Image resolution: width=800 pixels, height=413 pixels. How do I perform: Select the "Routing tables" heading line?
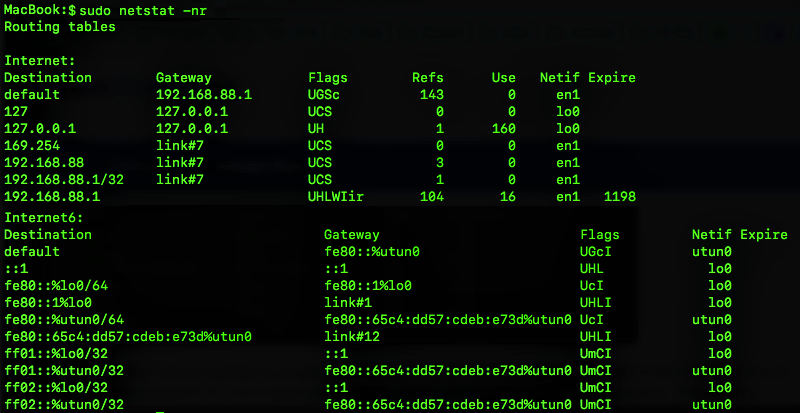pos(59,26)
